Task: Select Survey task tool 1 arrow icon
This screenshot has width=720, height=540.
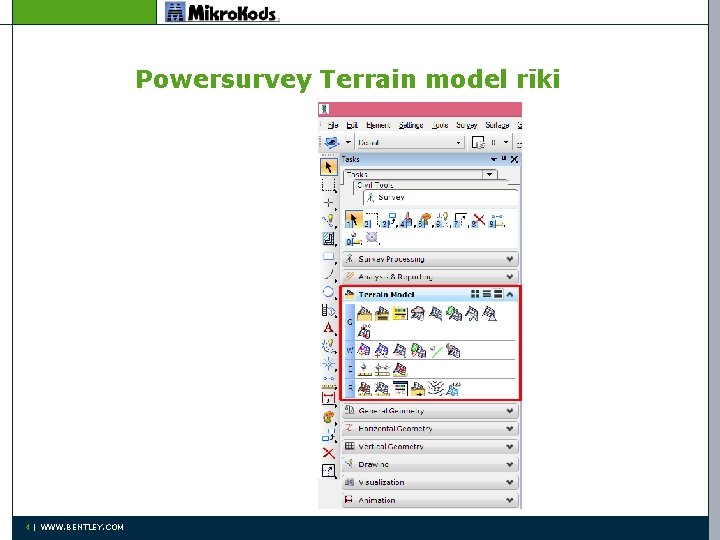Action: [x=353, y=220]
